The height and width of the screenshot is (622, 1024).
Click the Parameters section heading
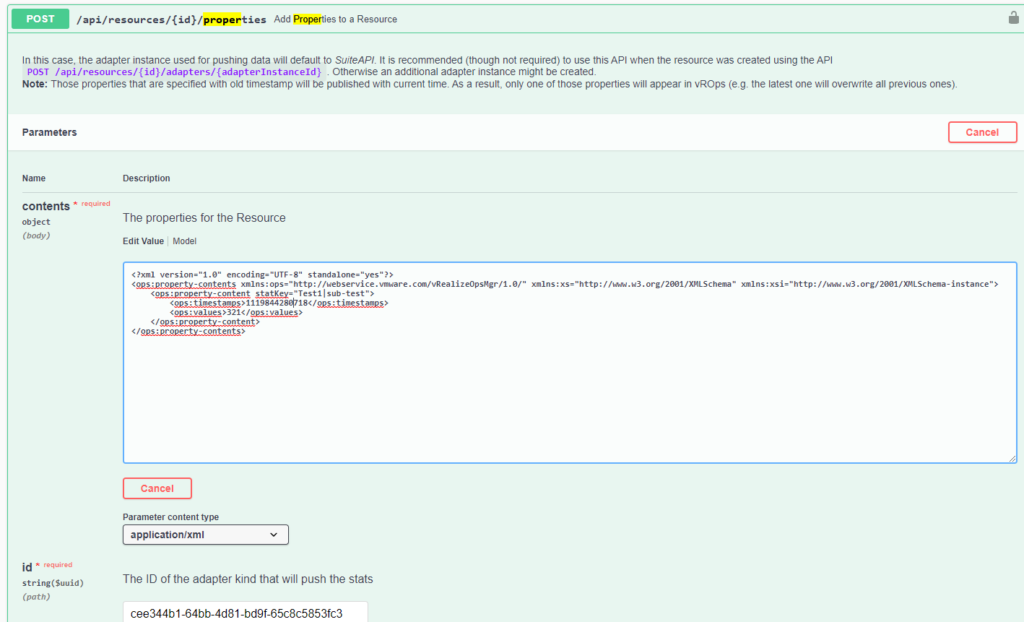49,132
